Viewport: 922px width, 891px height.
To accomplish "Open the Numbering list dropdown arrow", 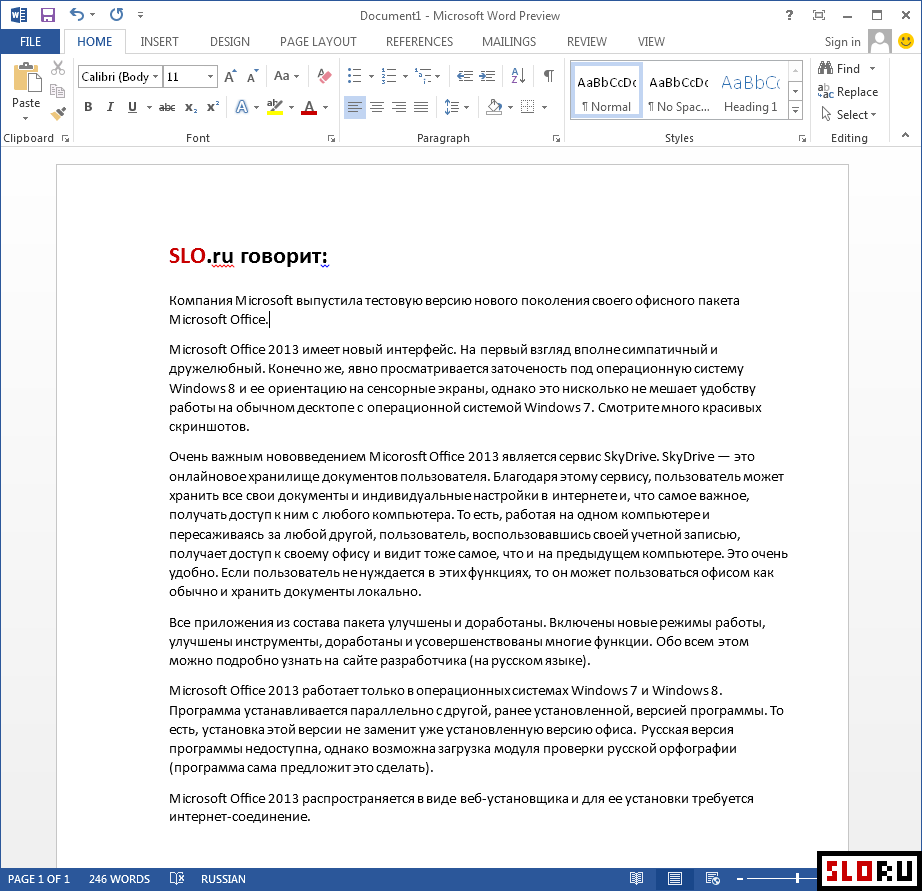I will pyautogui.click(x=405, y=76).
